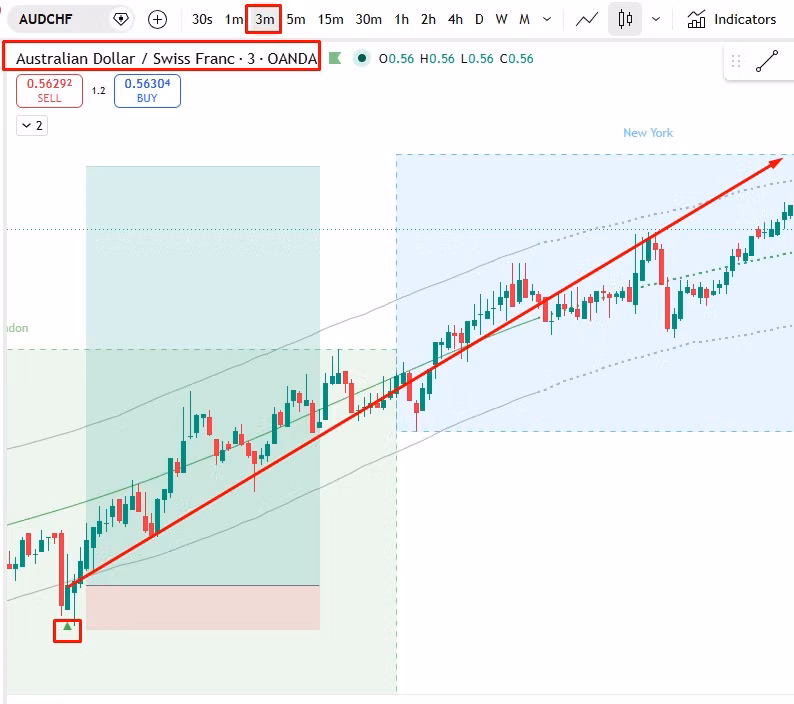
Task: Choose the 1h timeframe
Action: [x=402, y=19]
